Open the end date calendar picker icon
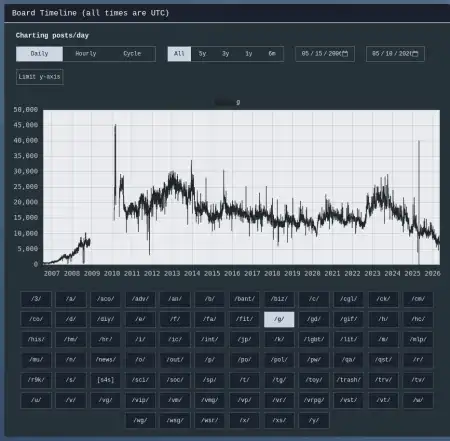 (415, 54)
